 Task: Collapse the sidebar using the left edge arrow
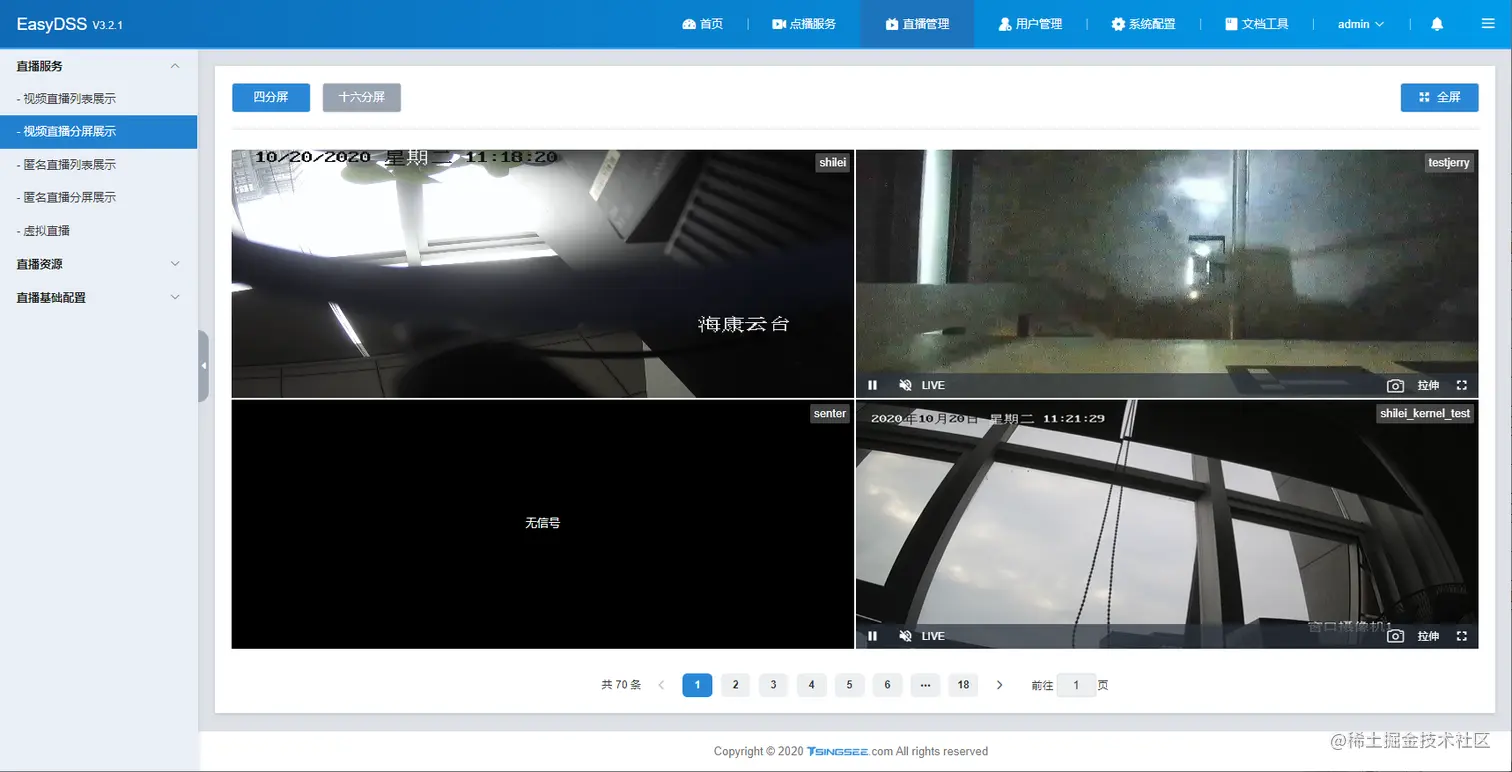pyautogui.click(x=204, y=365)
